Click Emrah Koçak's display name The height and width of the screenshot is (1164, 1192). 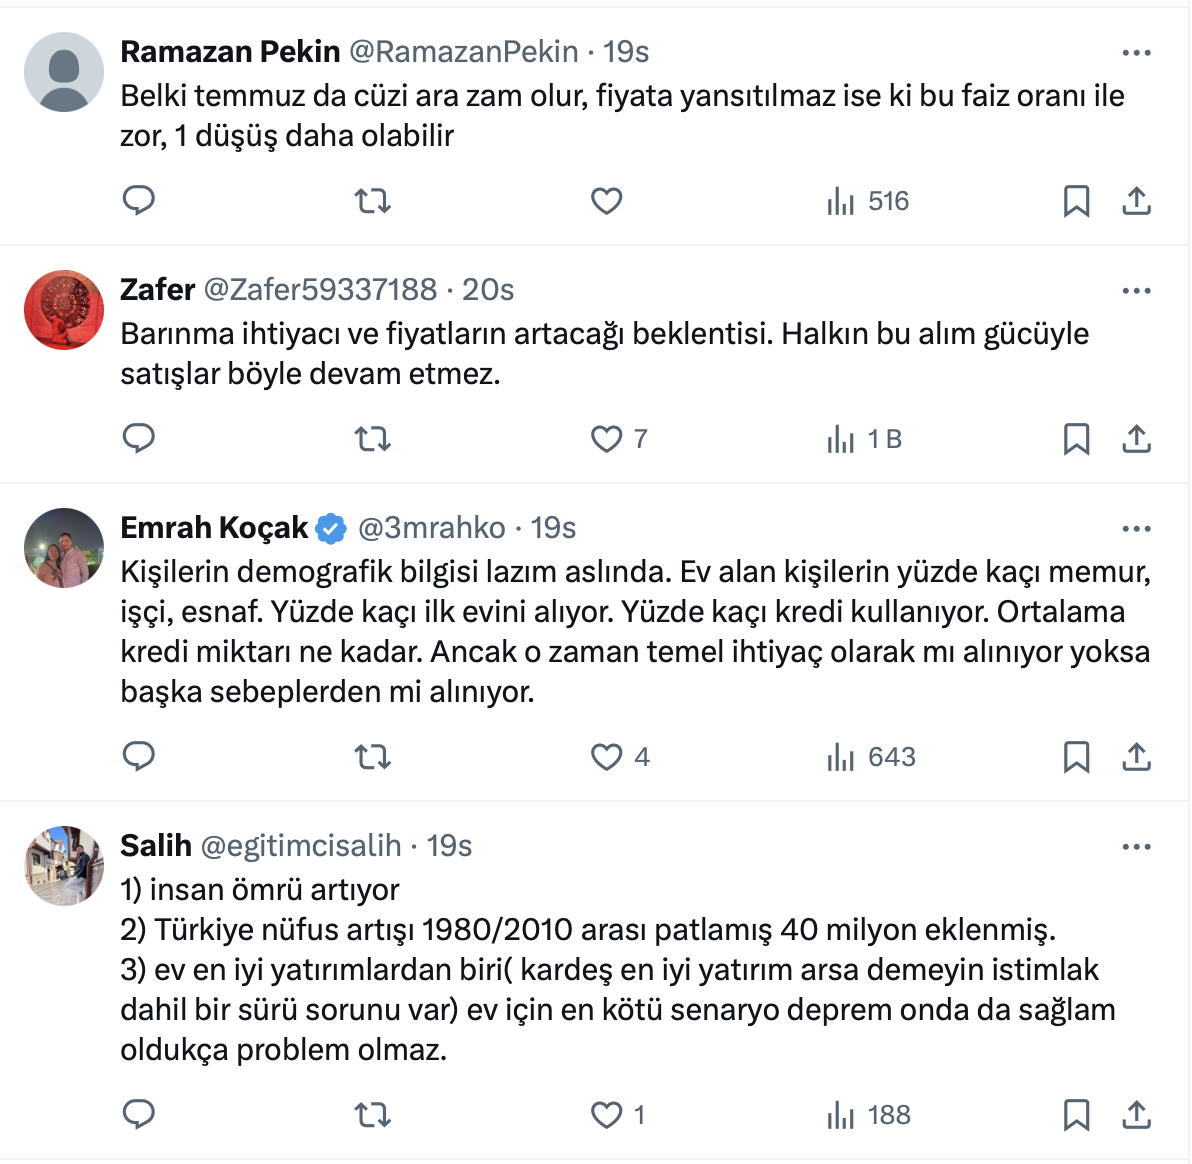[214, 528]
